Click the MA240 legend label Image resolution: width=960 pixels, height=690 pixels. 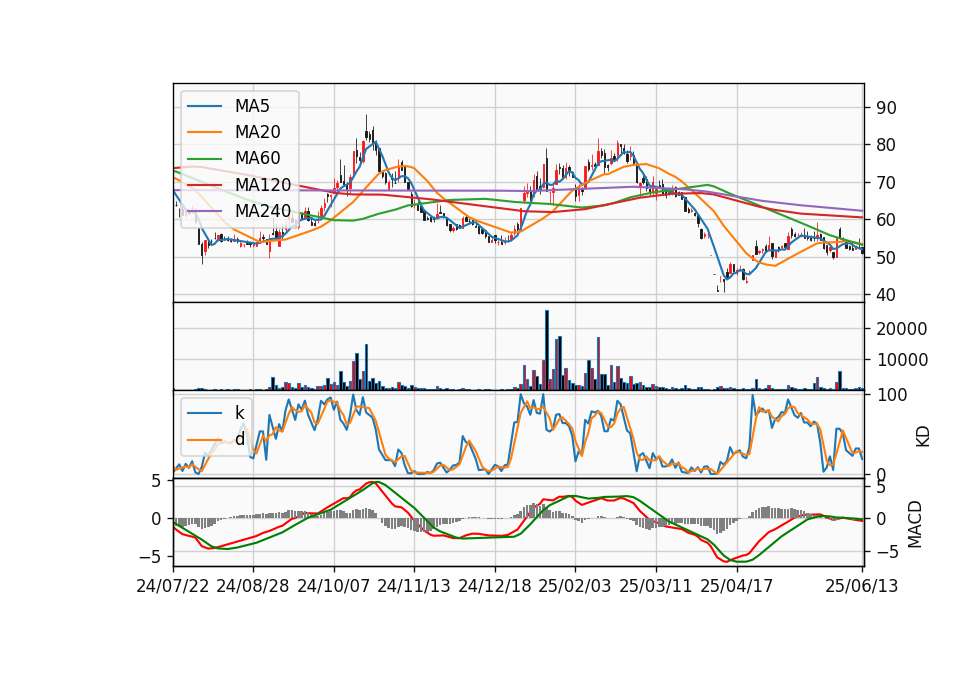point(263,211)
